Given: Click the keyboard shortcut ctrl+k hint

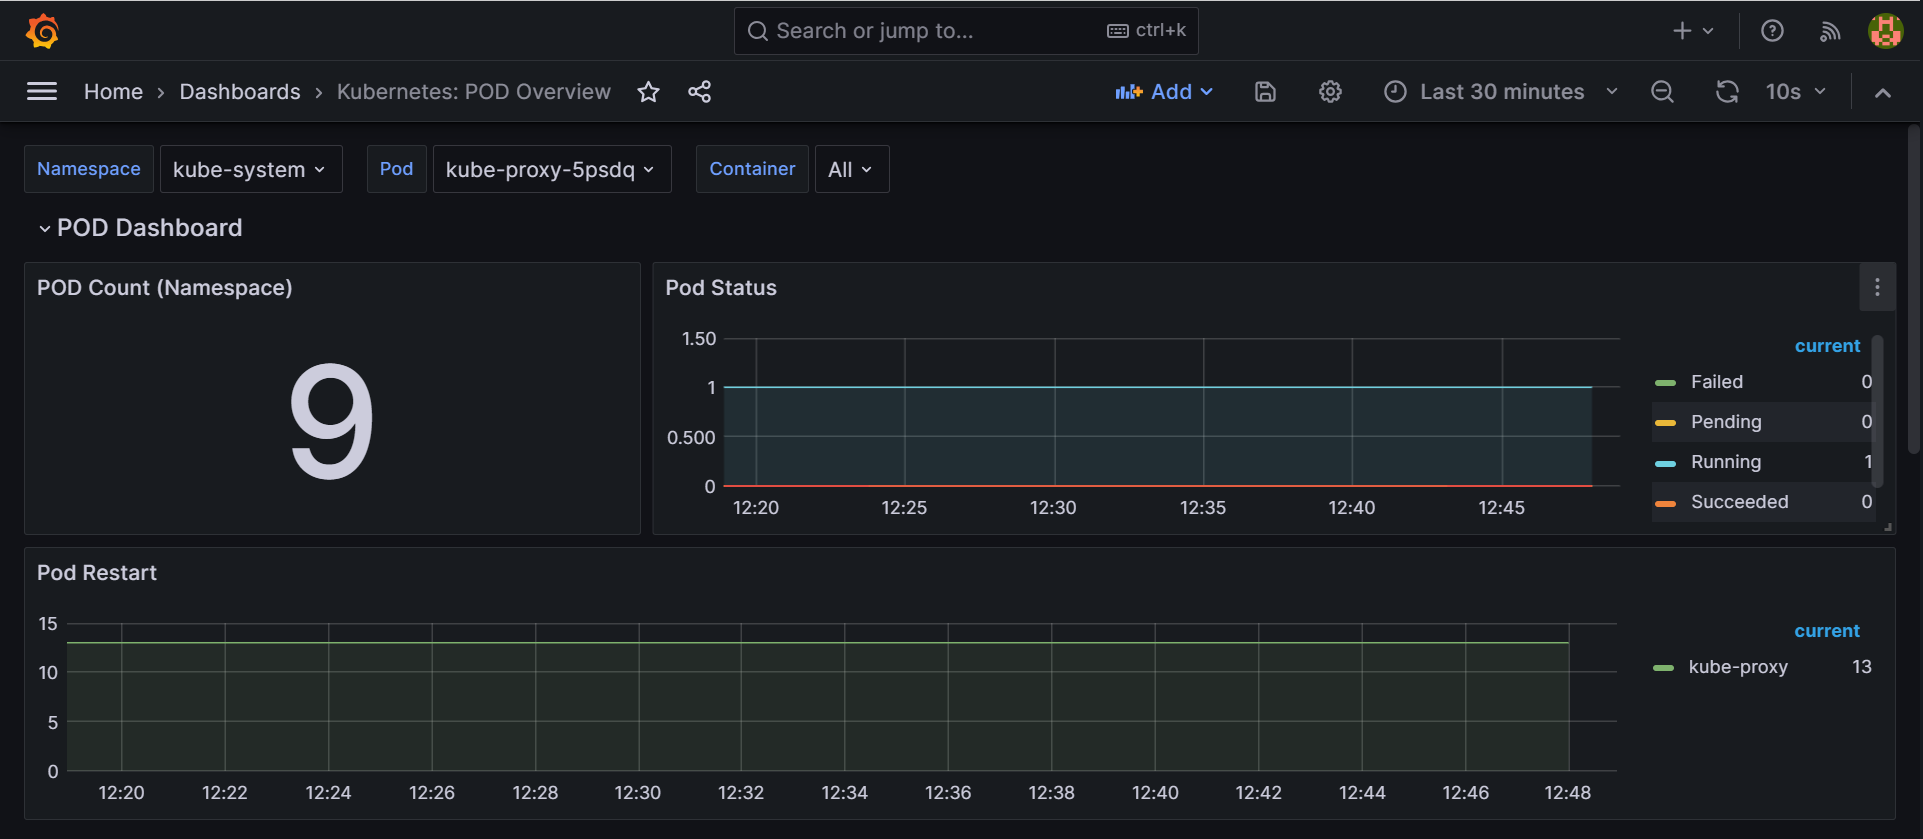Looking at the screenshot, I should click(x=1146, y=31).
